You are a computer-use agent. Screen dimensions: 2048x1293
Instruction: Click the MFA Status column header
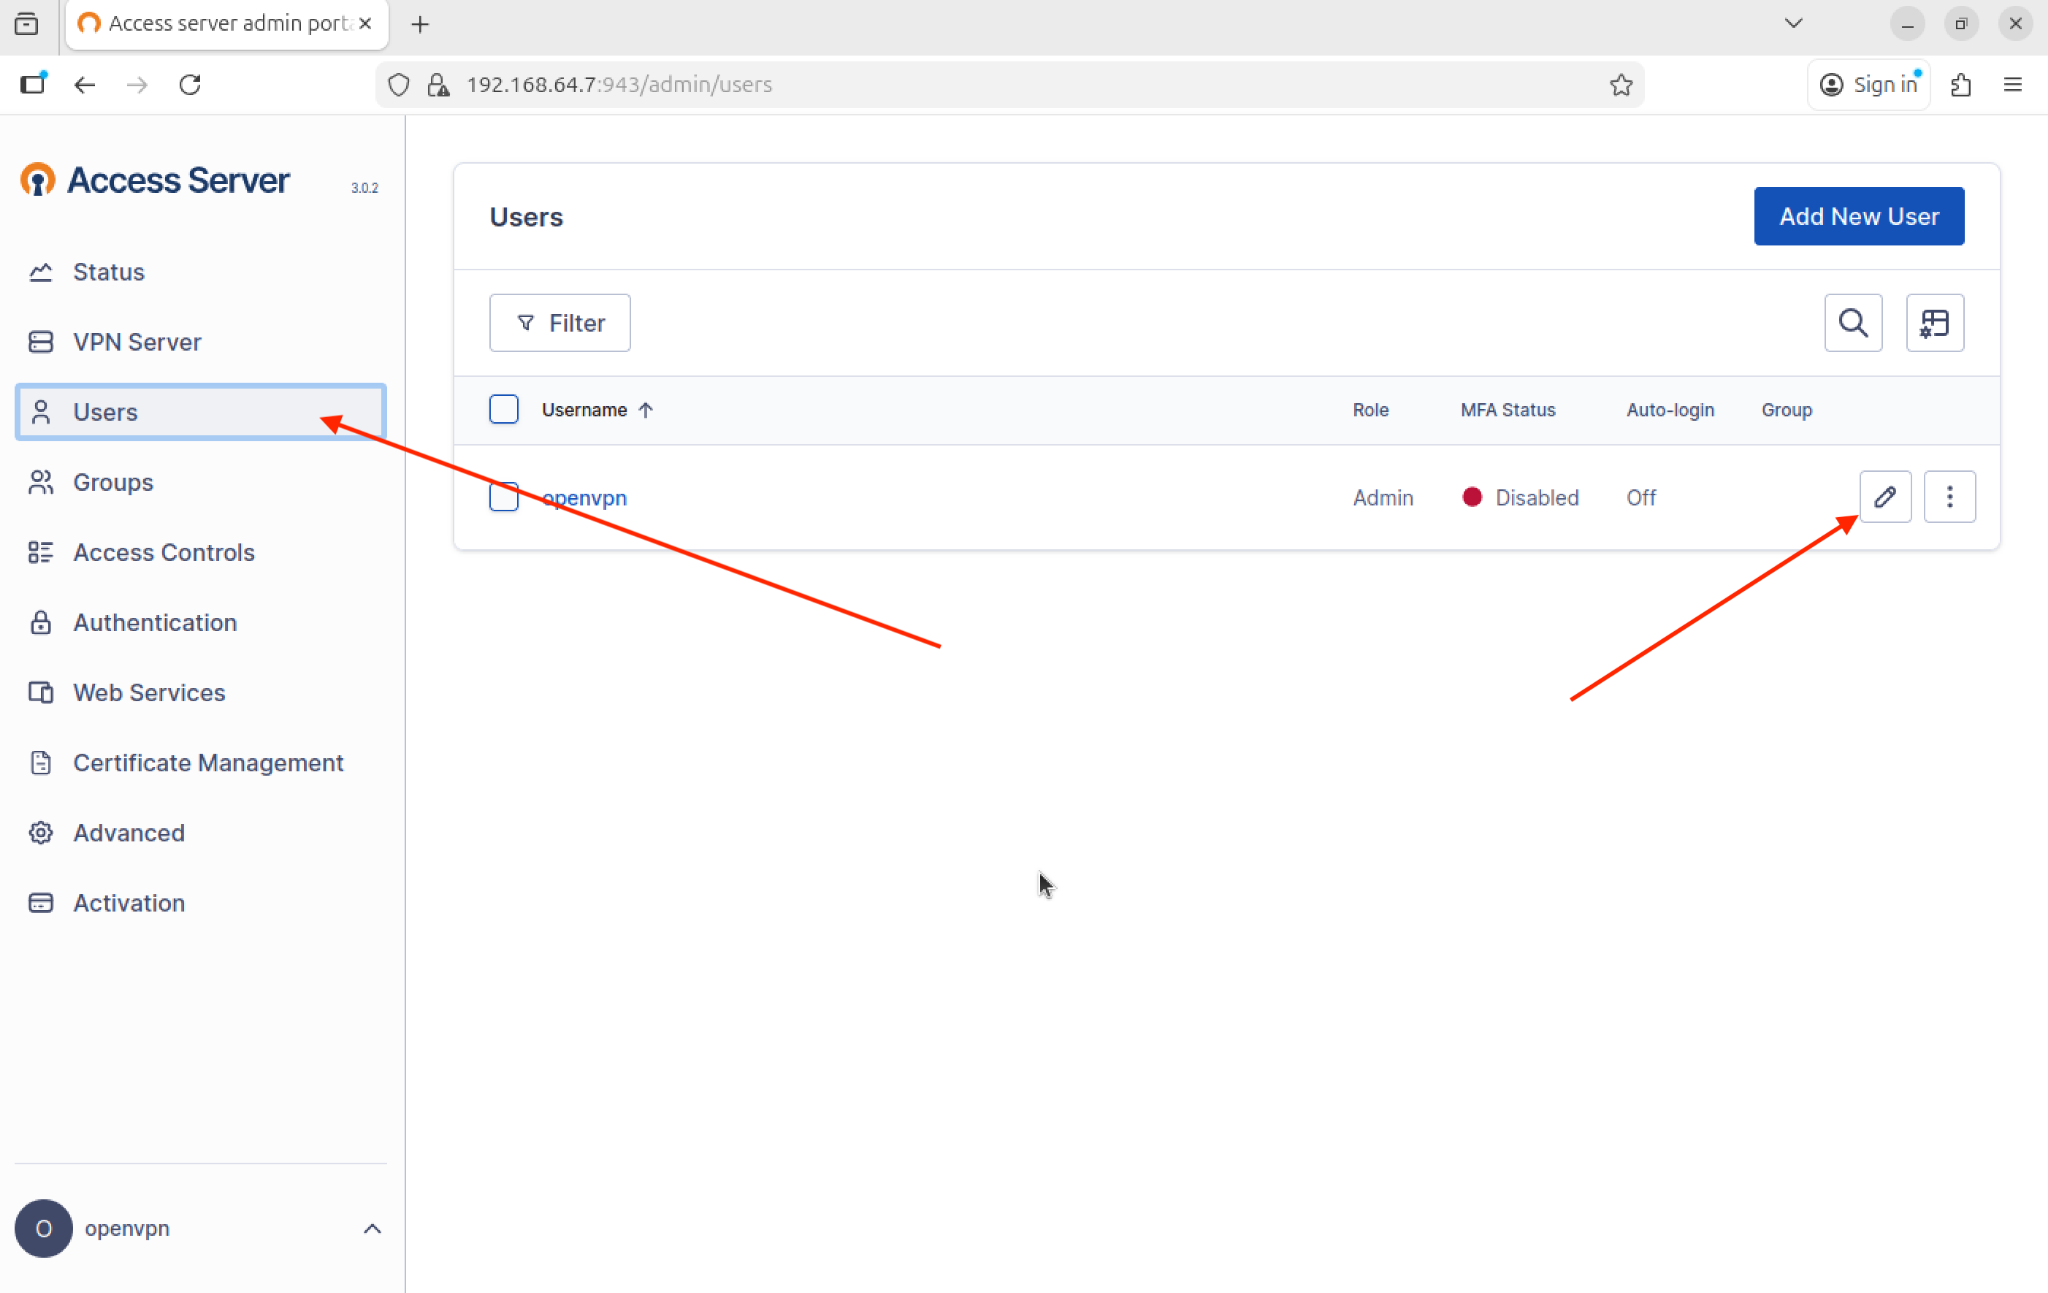[x=1508, y=410]
